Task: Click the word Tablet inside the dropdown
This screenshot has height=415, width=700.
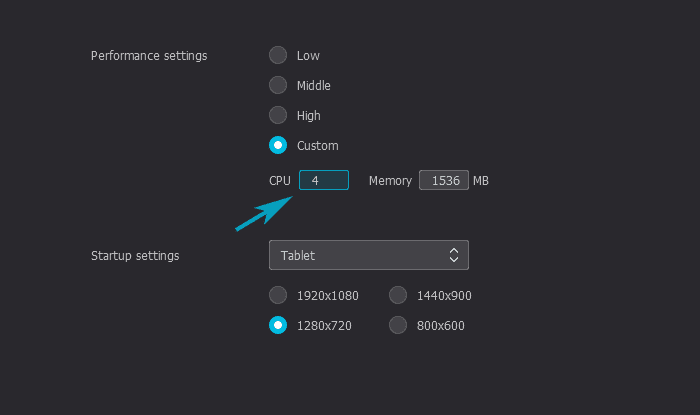Action: click(298, 256)
